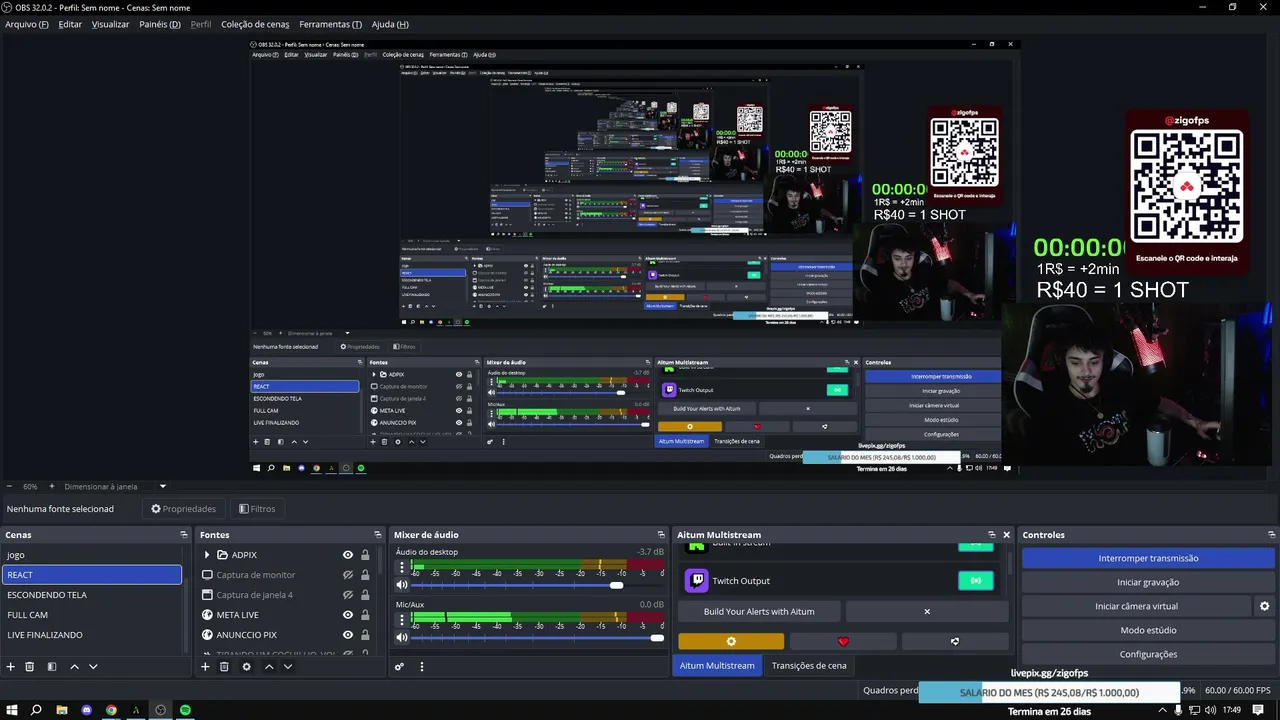Remove the selected source with trash icon

(x=224, y=667)
